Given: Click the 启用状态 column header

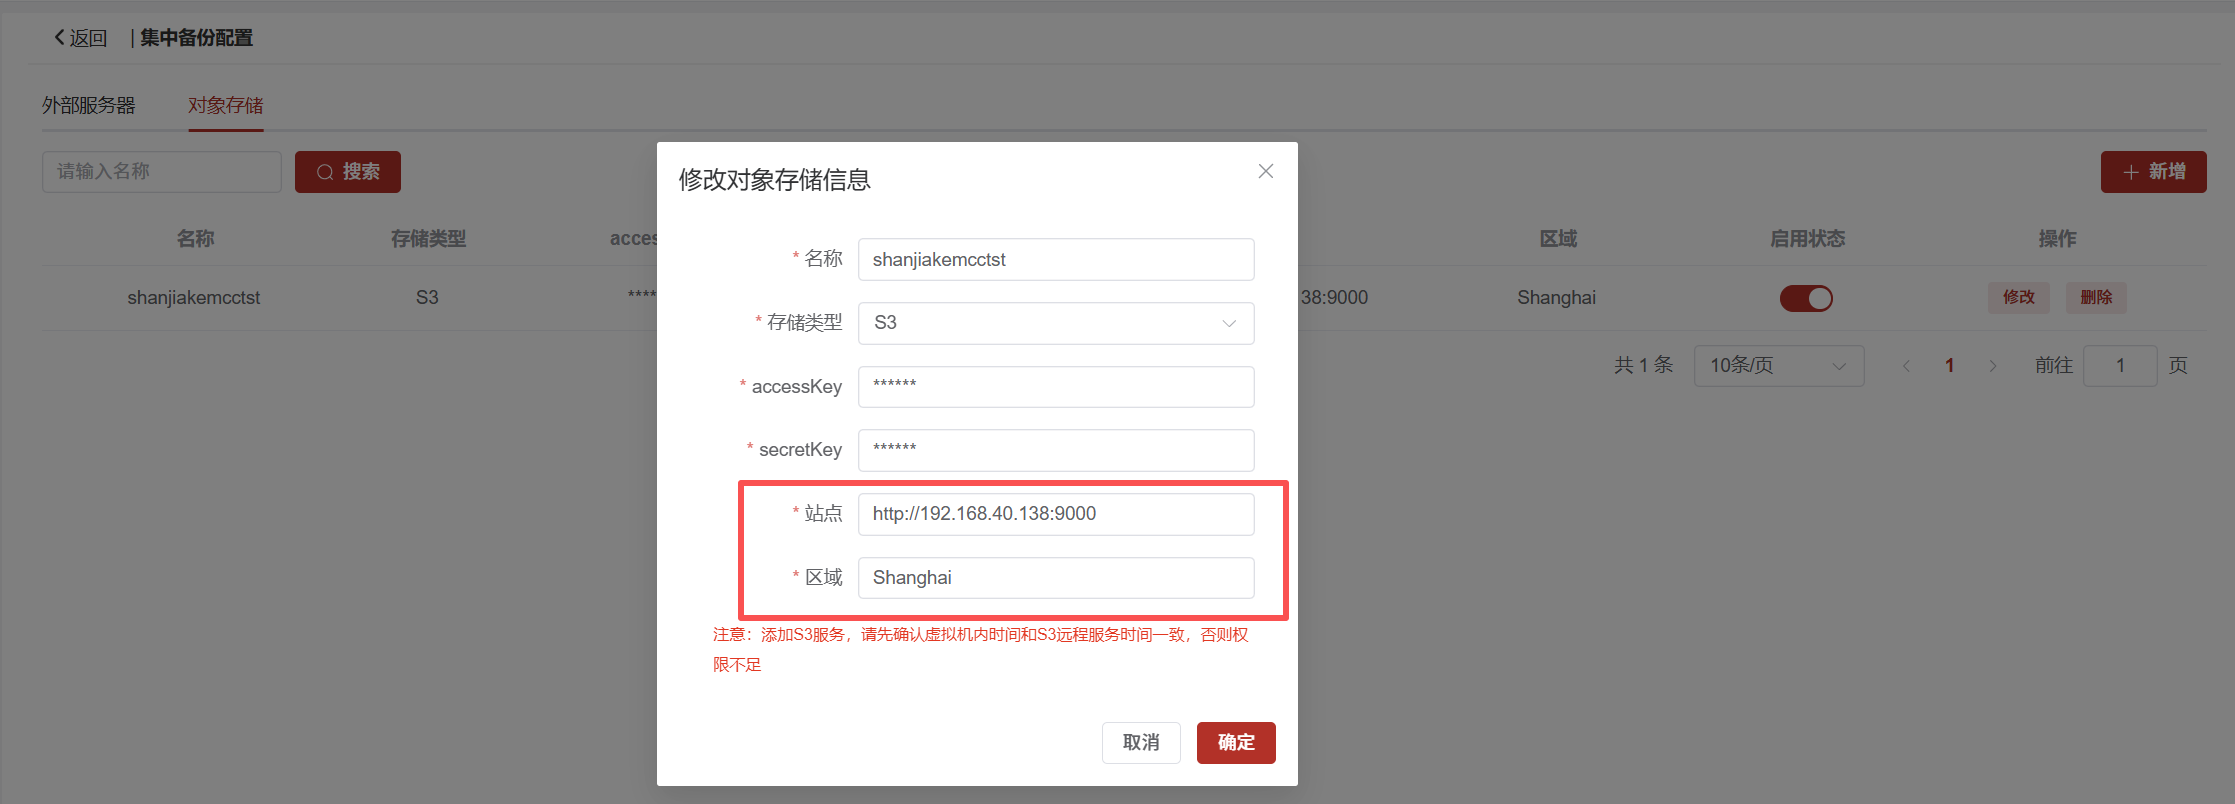Looking at the screenshot, I should click(x=1807, y=239).
